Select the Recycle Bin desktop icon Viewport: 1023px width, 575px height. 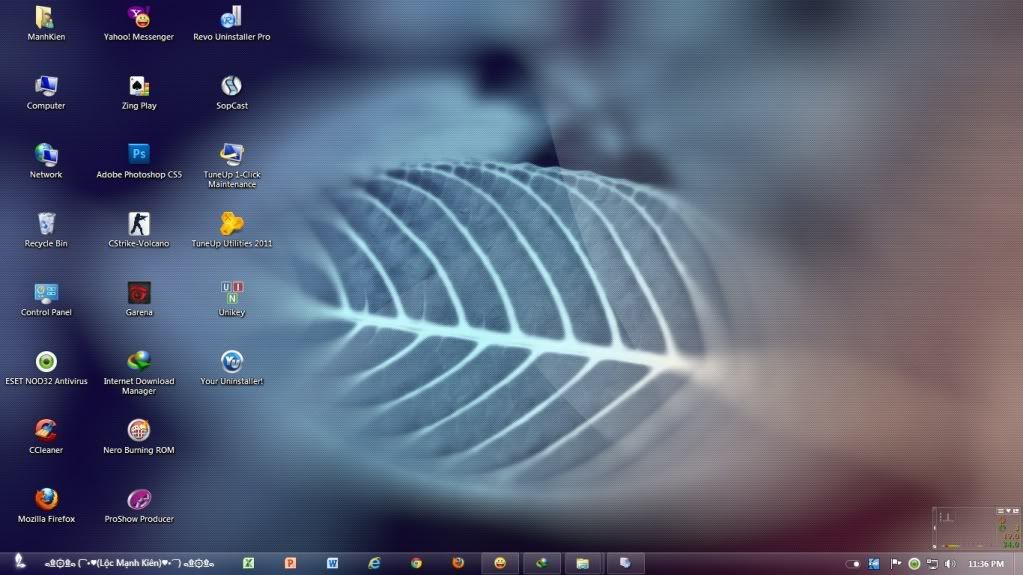[x=46, y=230]
